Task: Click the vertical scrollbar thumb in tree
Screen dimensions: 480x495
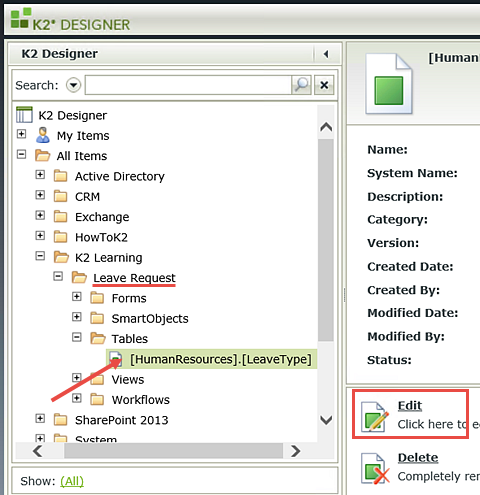Action: (x=326, y=240)
